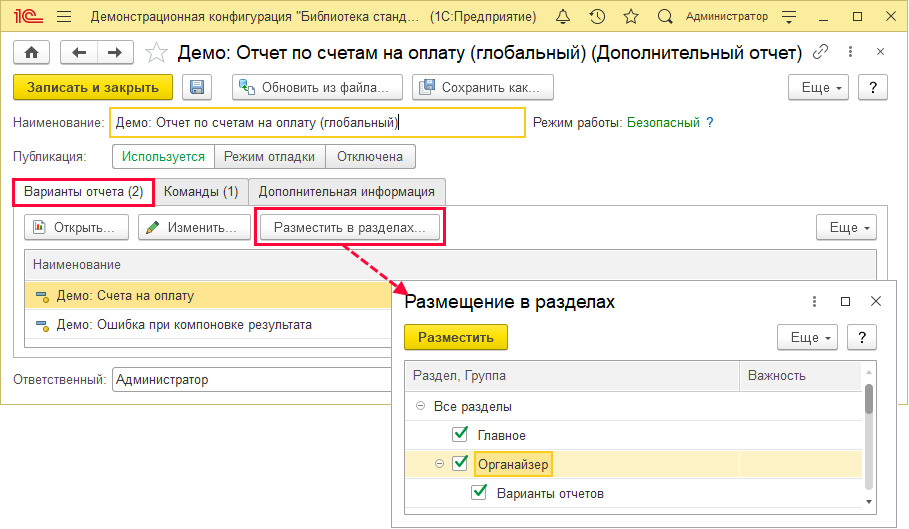
Task: Set publication to Отключена
Action: (x=370, y=156)
